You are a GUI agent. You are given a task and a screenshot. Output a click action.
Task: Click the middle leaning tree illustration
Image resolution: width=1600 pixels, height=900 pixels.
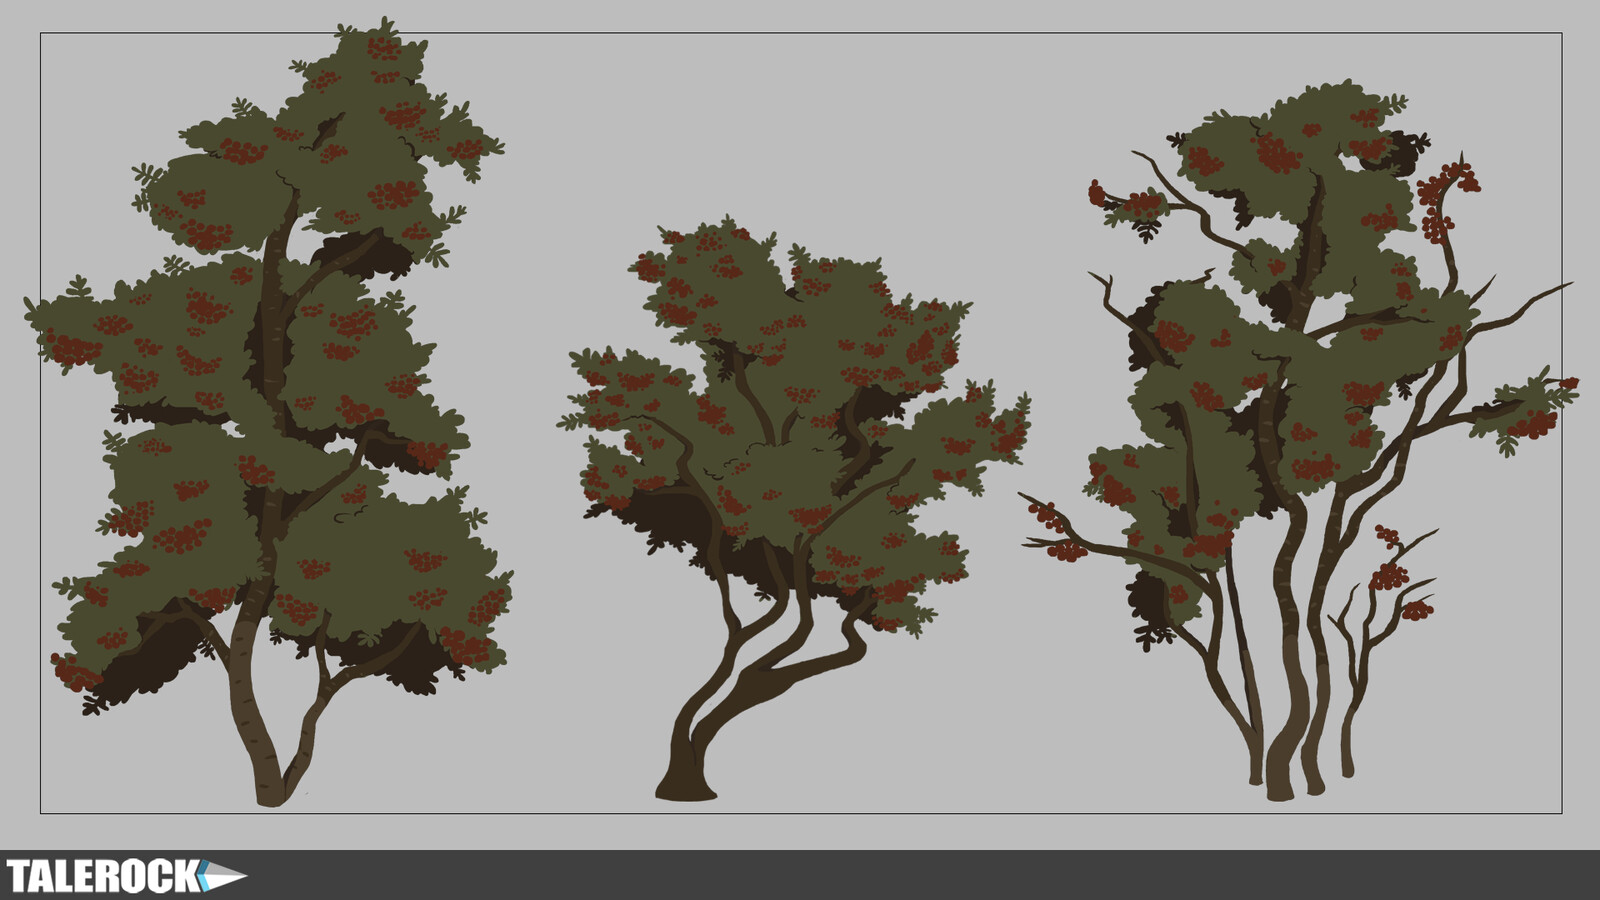coord(793,507)
